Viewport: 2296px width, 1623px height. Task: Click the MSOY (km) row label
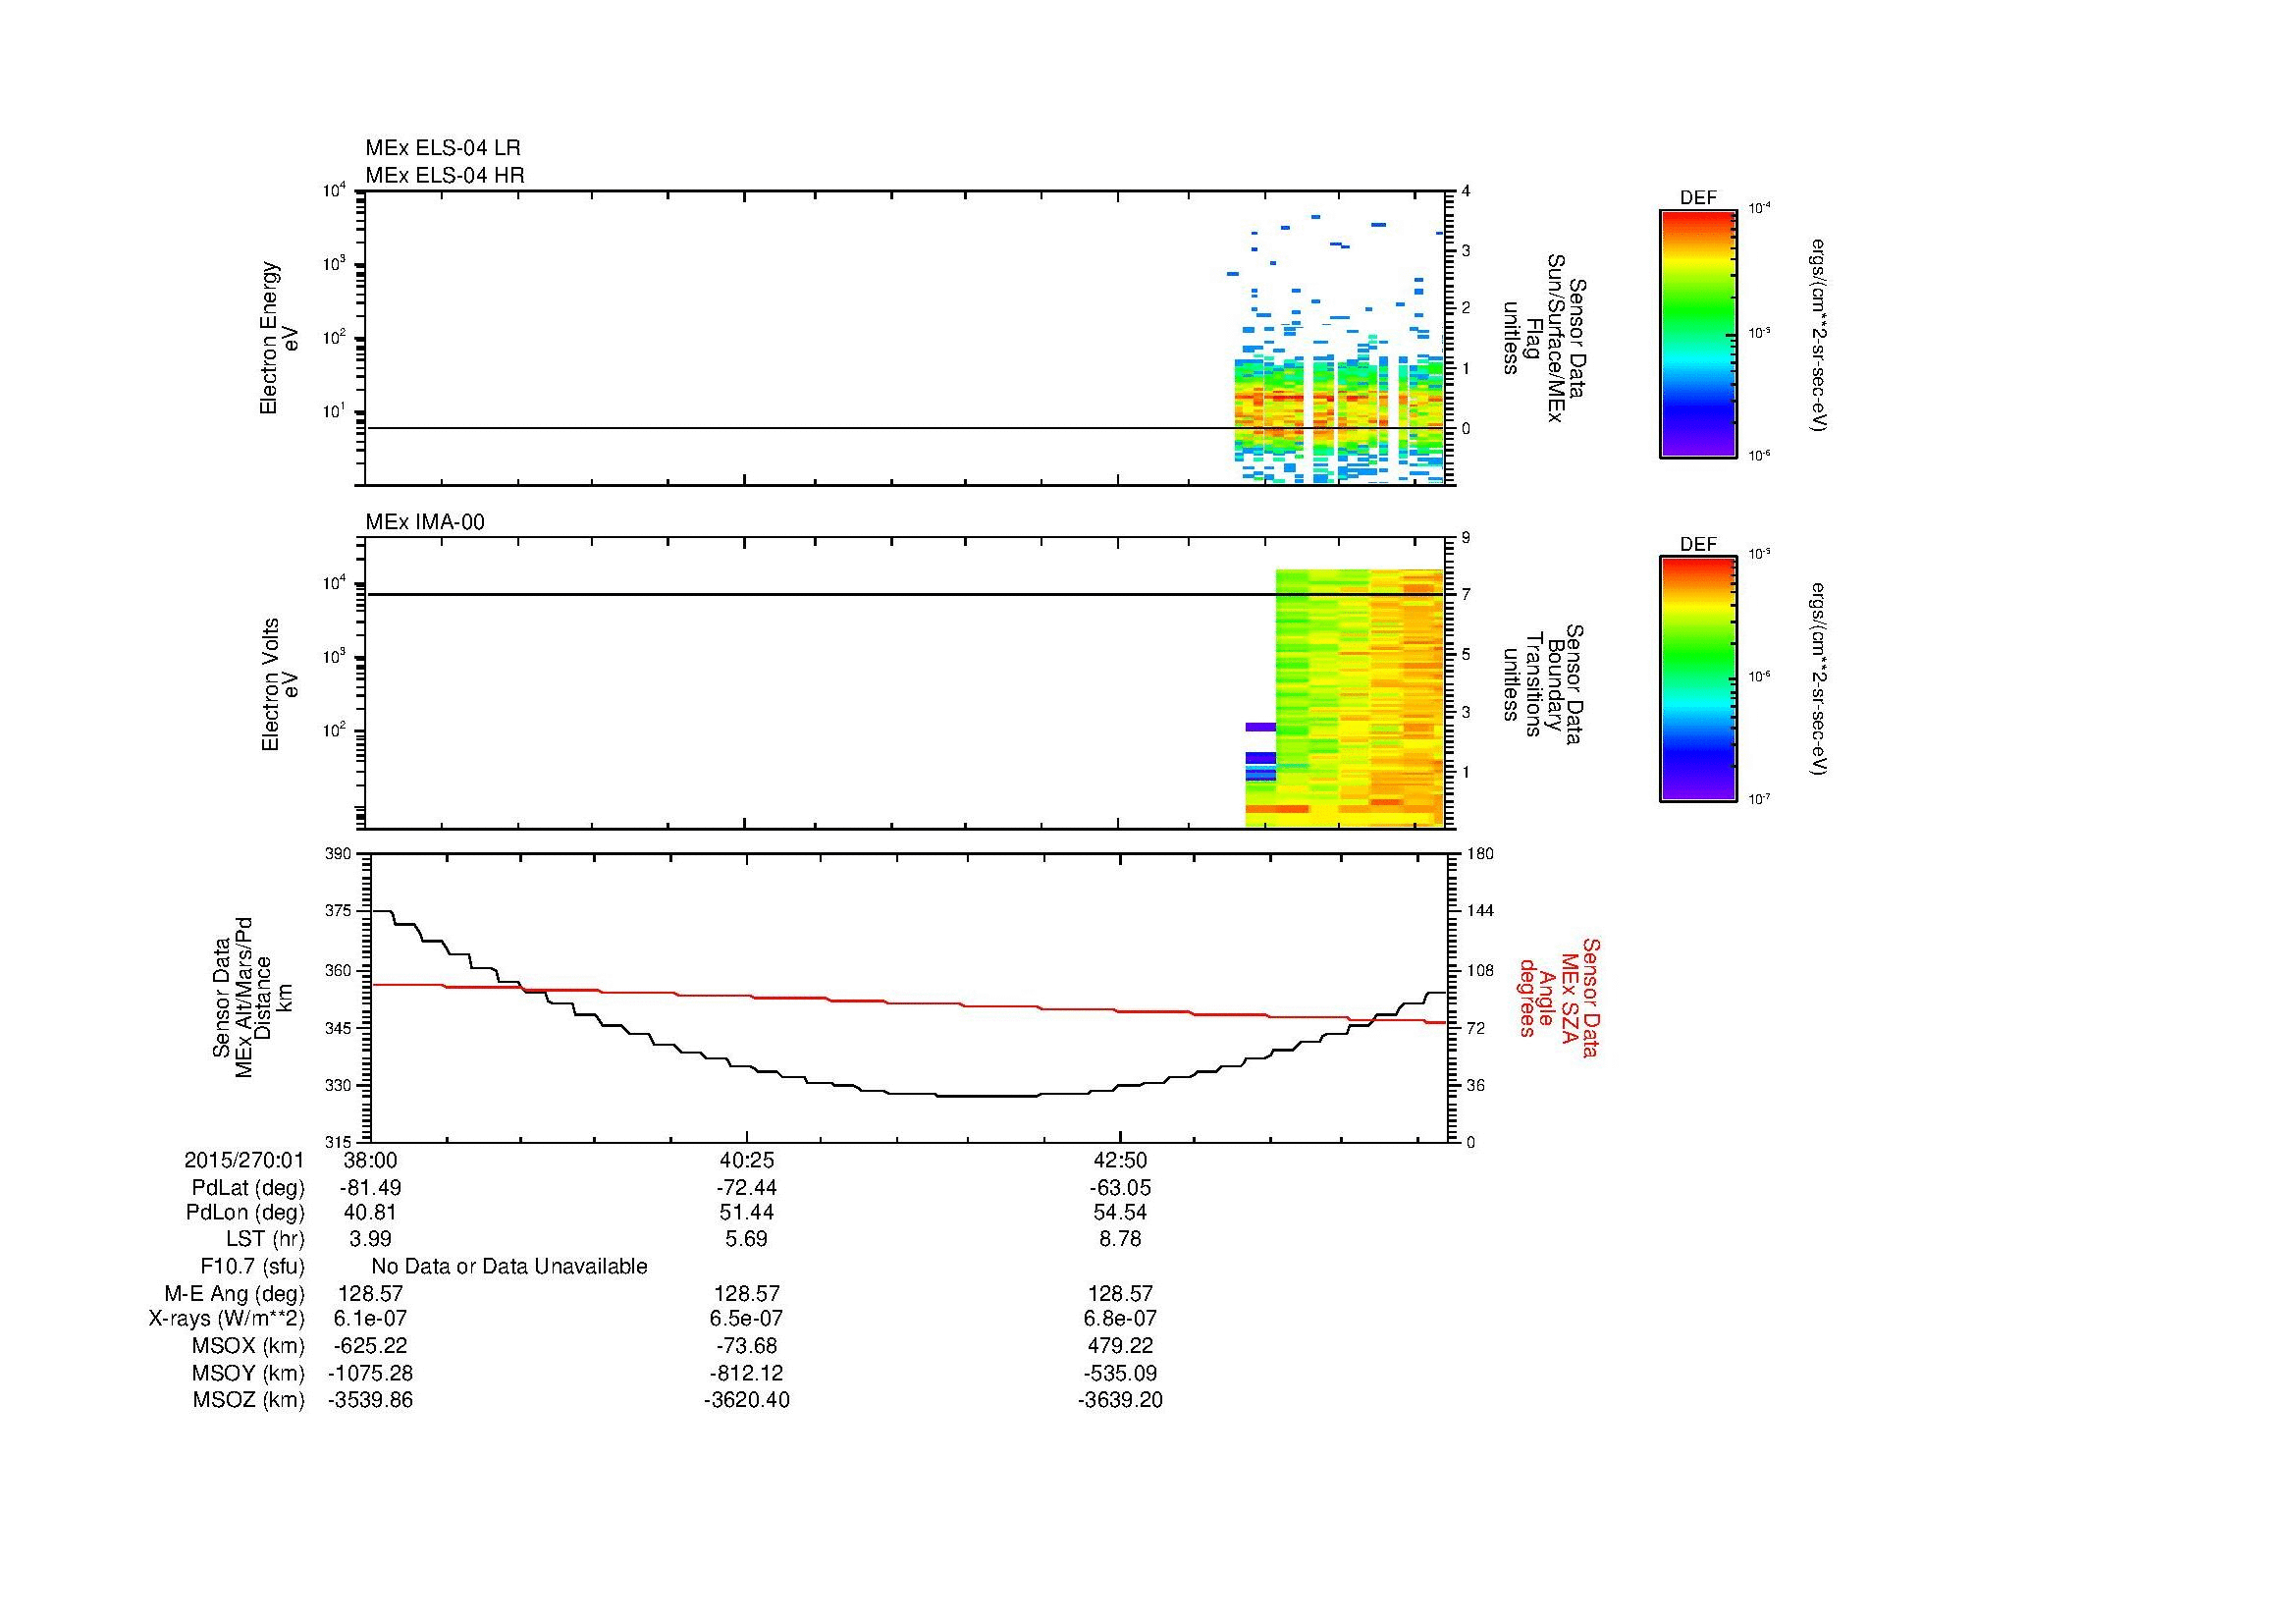[249, 1373]
